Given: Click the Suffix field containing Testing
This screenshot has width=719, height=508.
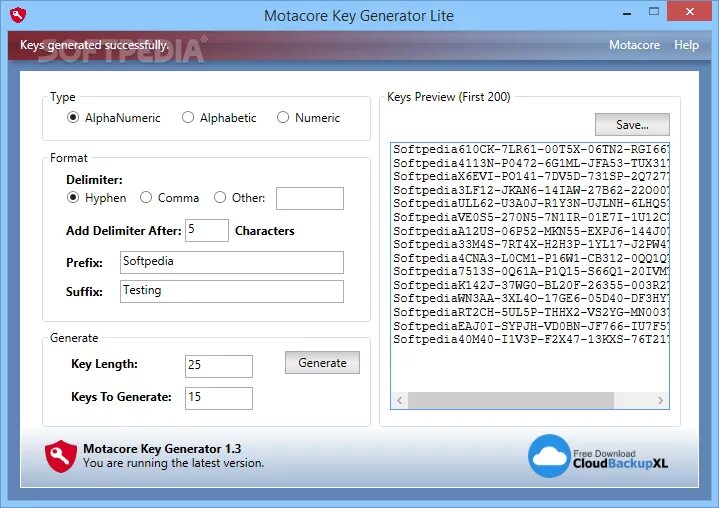Looking at the screenshot, I should (232, 292).
